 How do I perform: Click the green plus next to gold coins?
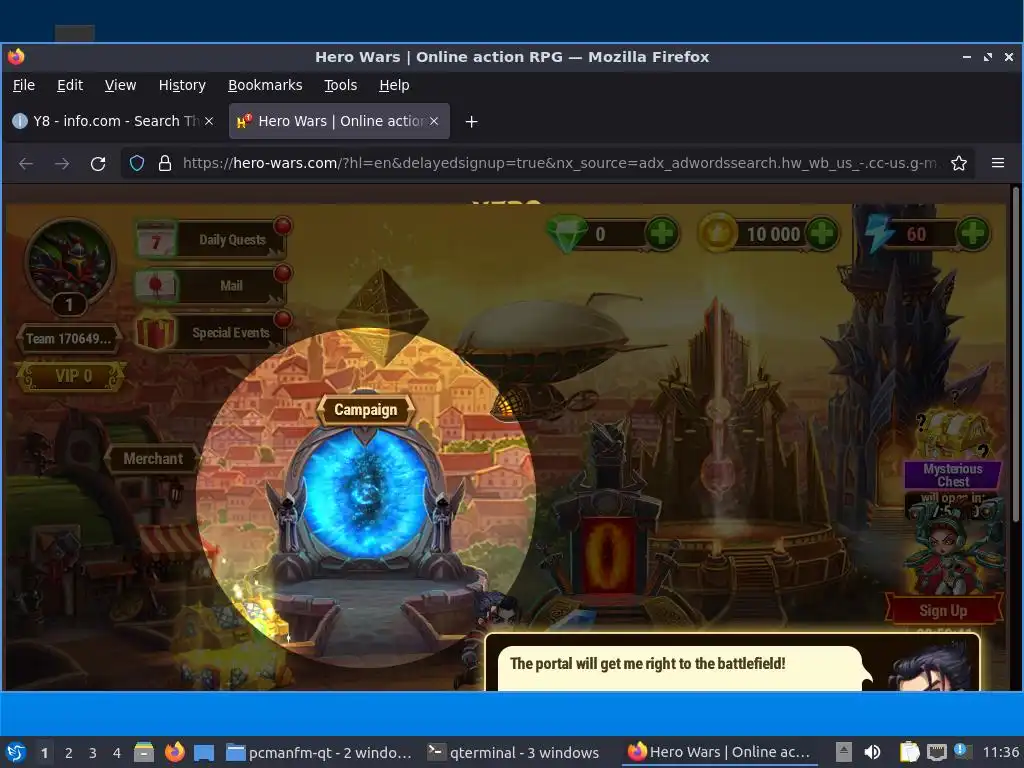point(822,234)
